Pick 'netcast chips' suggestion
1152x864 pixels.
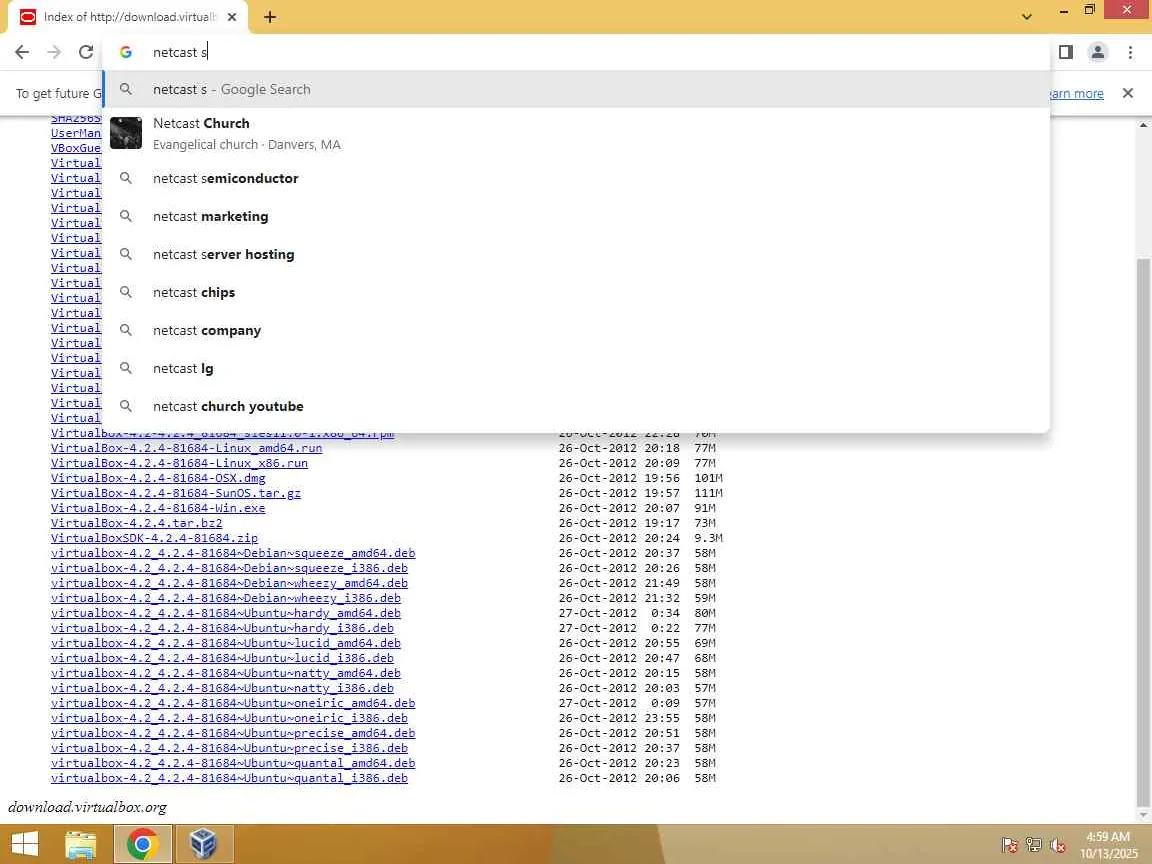576,292
